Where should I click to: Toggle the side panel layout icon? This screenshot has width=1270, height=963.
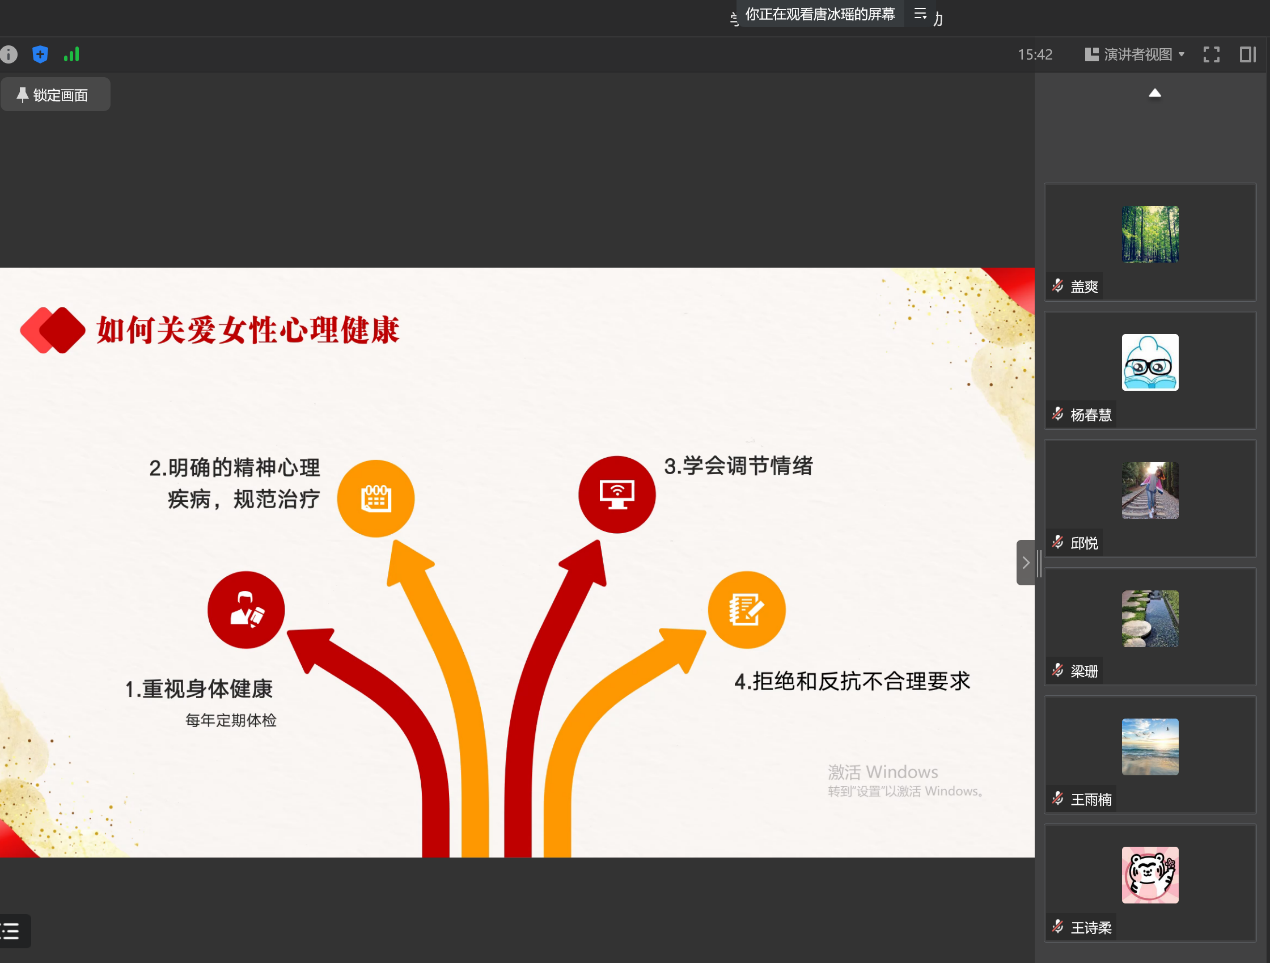point(1247,55)
